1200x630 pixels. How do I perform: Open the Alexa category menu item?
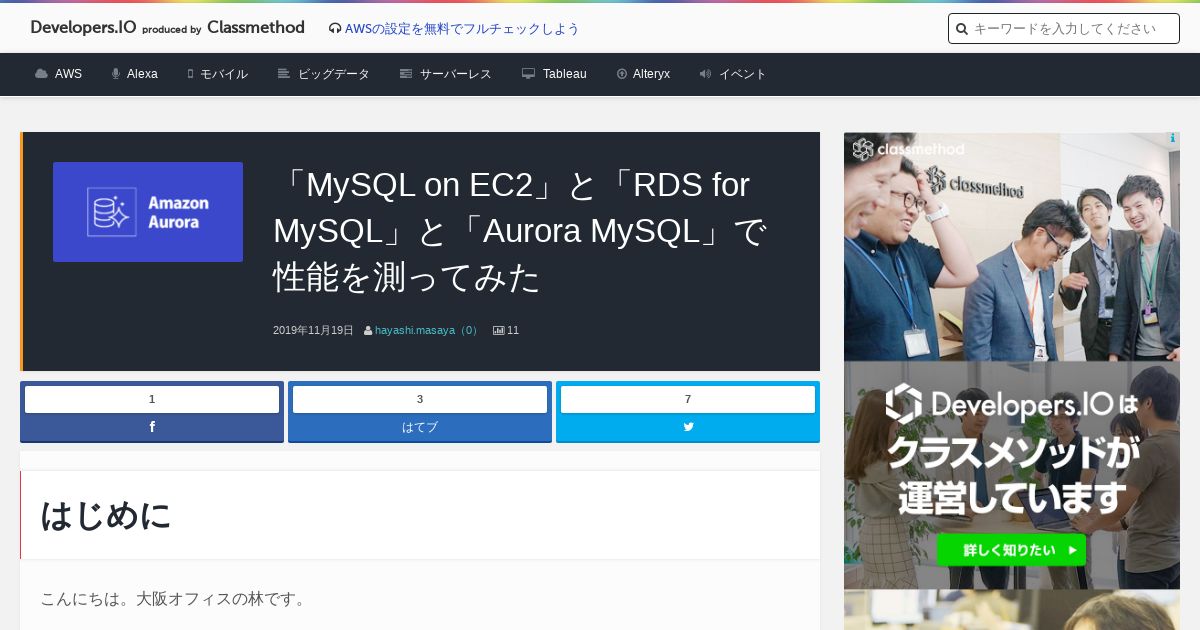(142, 74)
